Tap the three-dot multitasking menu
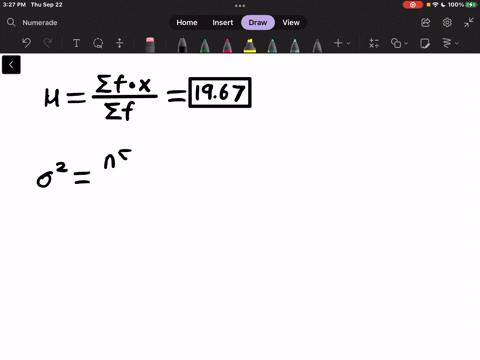The image size is (480, 360). 240,6
